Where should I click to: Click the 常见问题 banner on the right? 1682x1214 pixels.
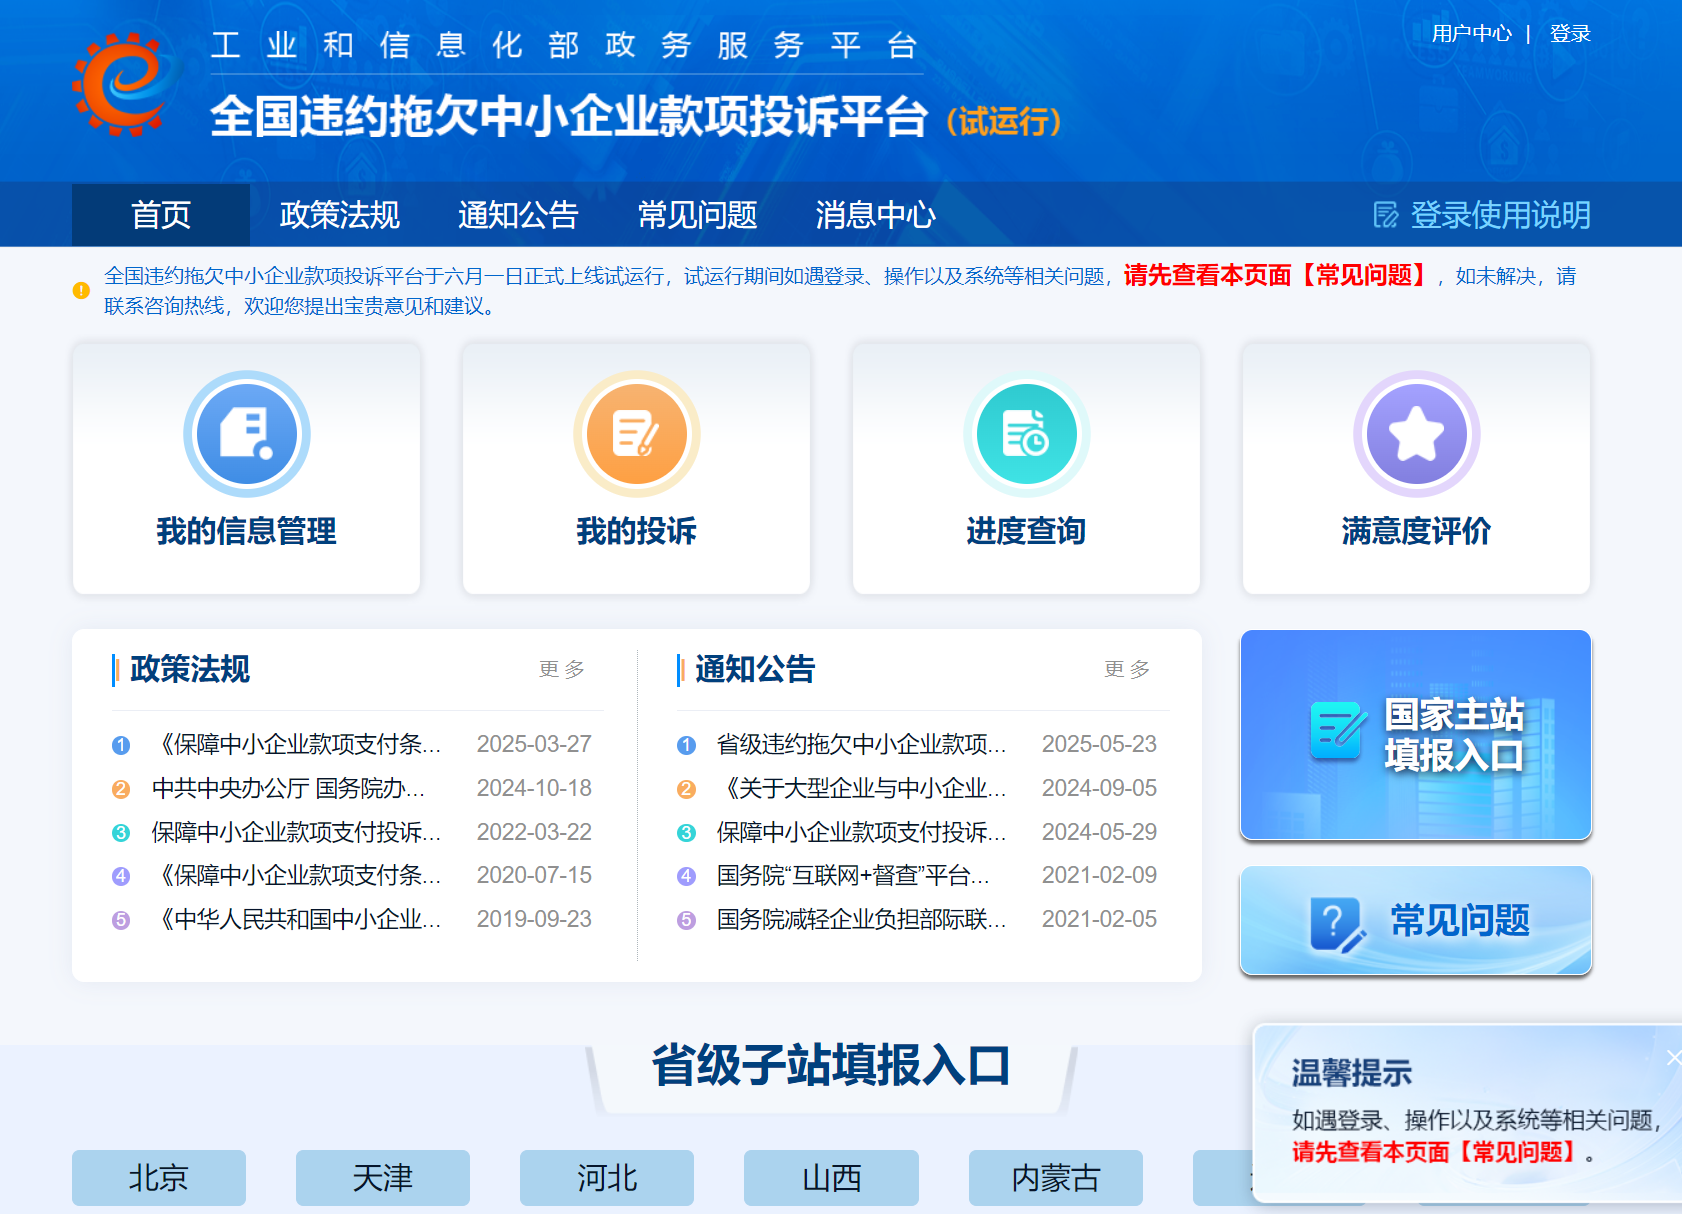click(x=1415, y=920)
